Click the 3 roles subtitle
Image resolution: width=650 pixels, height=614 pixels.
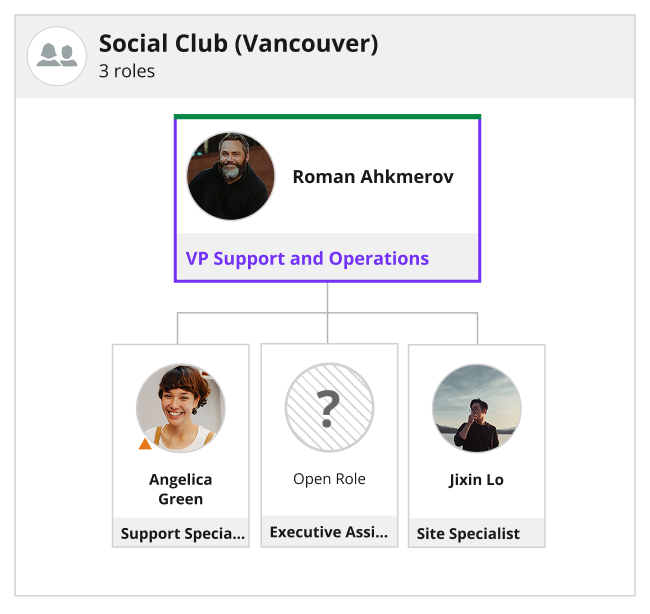(127, 71)
